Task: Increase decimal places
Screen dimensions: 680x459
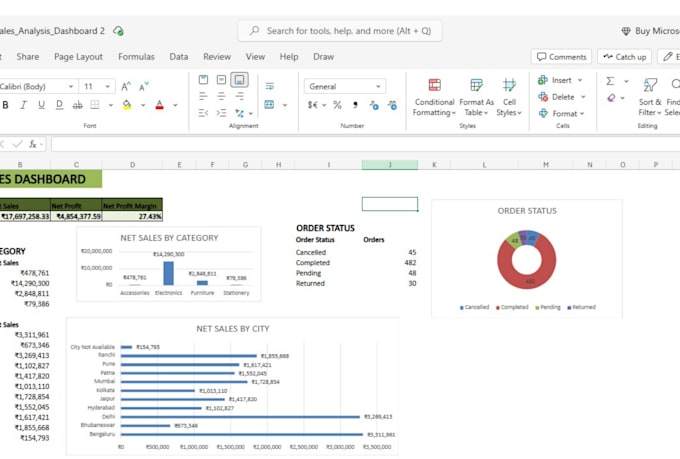Action: coord(374,105)
